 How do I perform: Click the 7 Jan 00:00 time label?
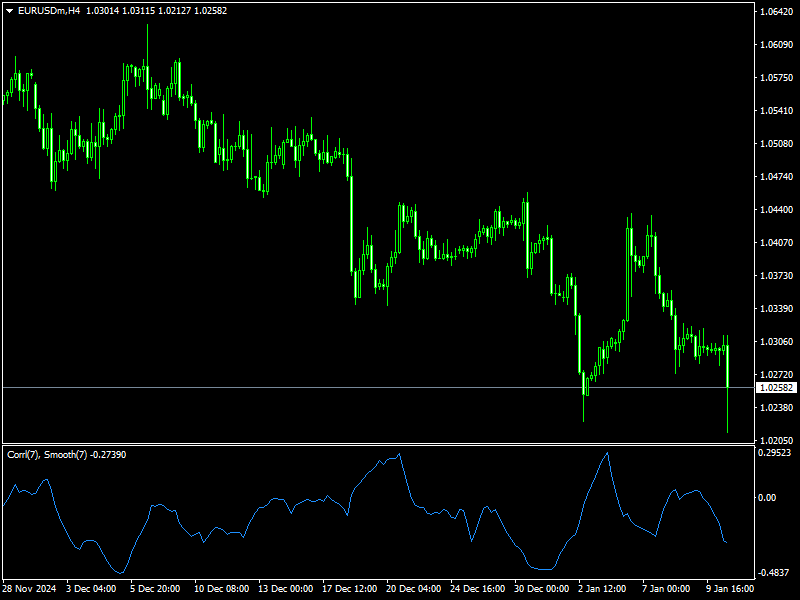(x=666, y=588)
